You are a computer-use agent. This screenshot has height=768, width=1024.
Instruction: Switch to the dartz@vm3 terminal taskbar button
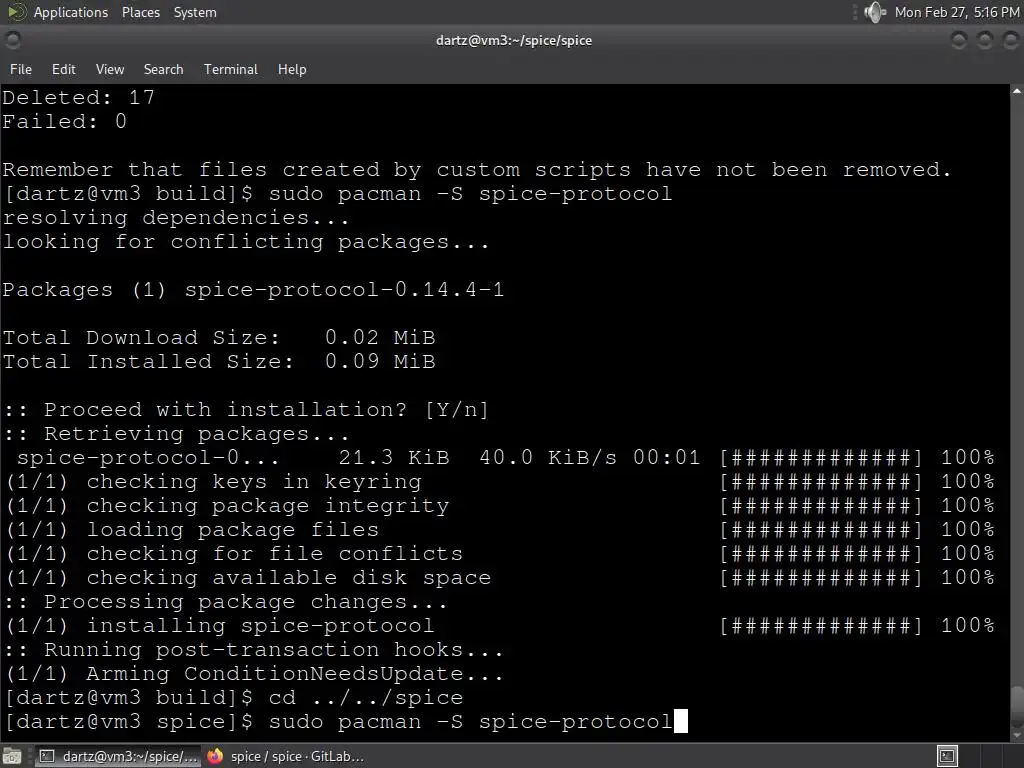(x=117, y=756)
